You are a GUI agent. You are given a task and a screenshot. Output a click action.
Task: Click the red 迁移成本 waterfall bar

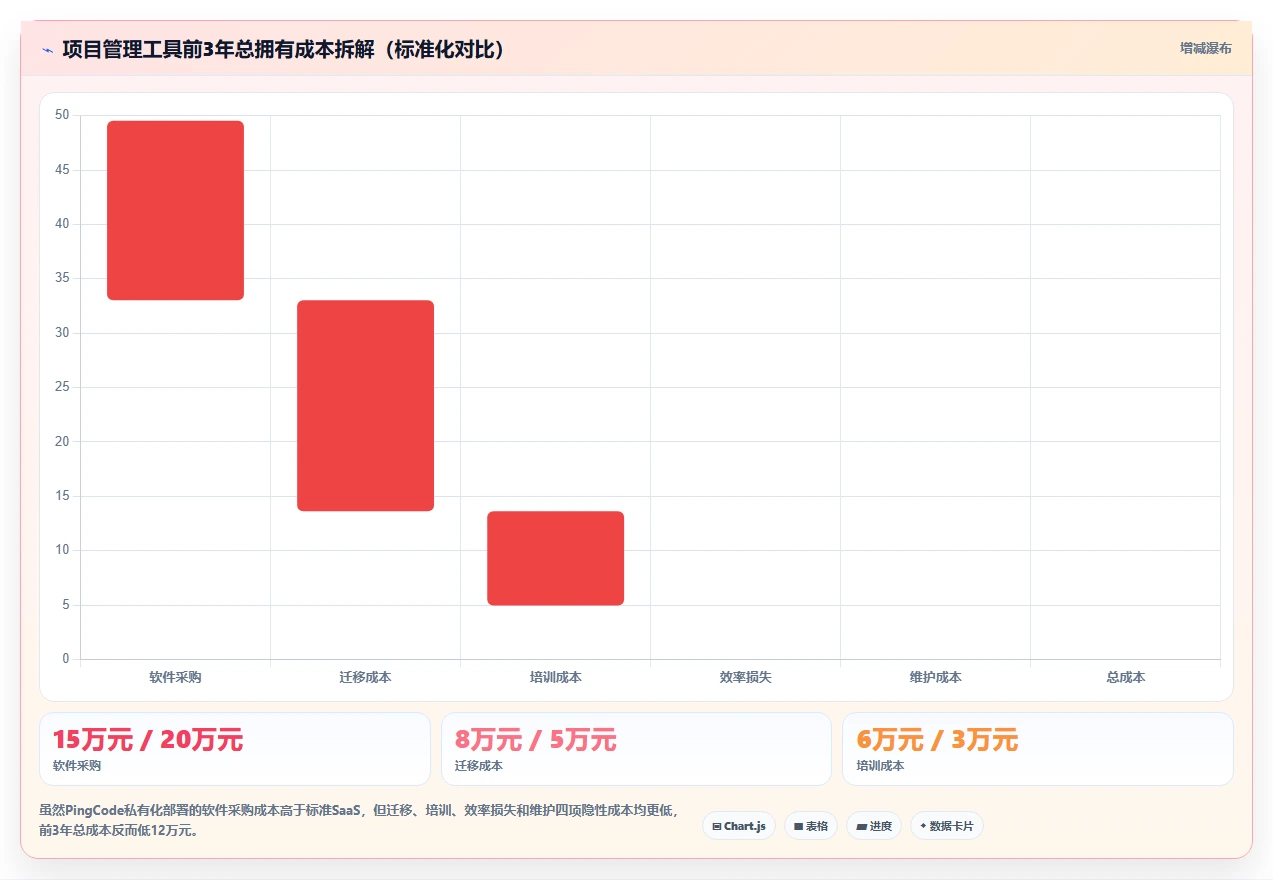click(x=365, y=405)
